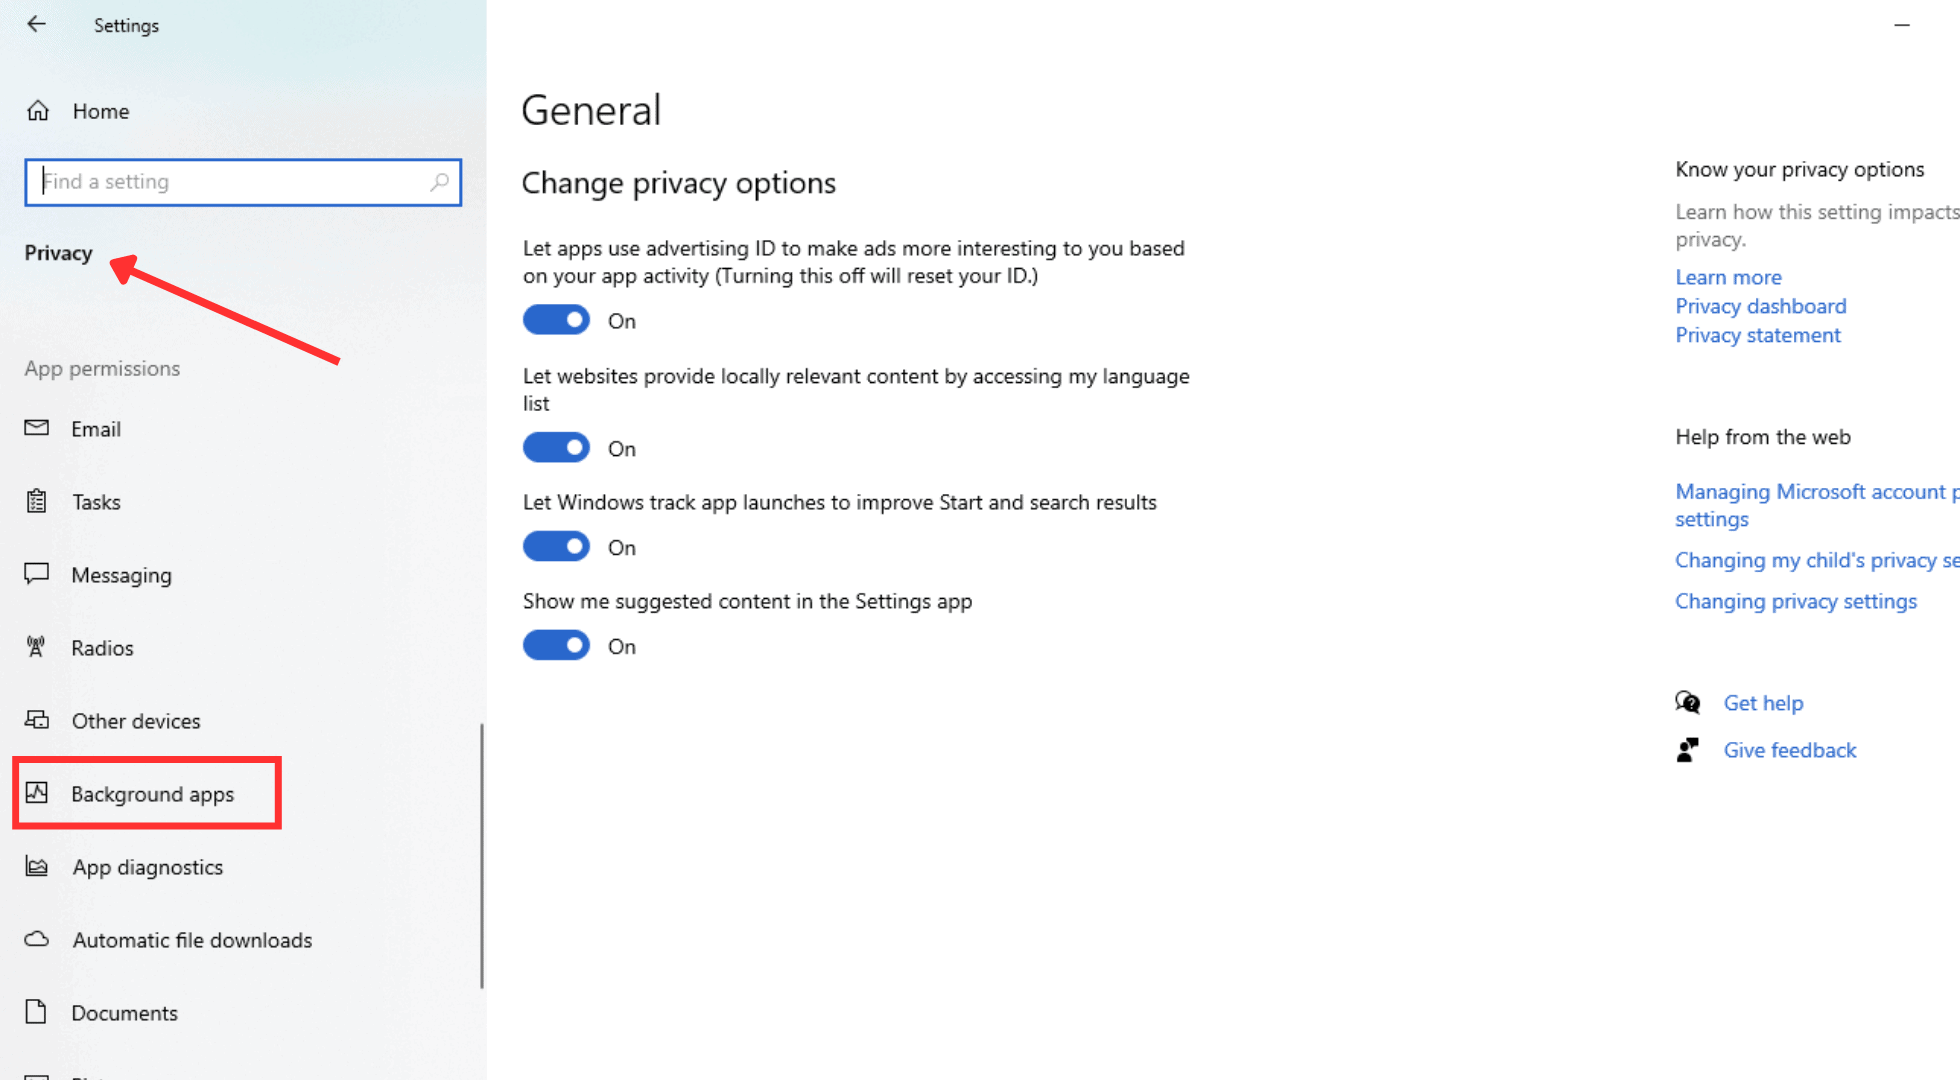Select App diagnostics in the sidebar
Screen dimensions: 1960x1080
tap(148, 867)
